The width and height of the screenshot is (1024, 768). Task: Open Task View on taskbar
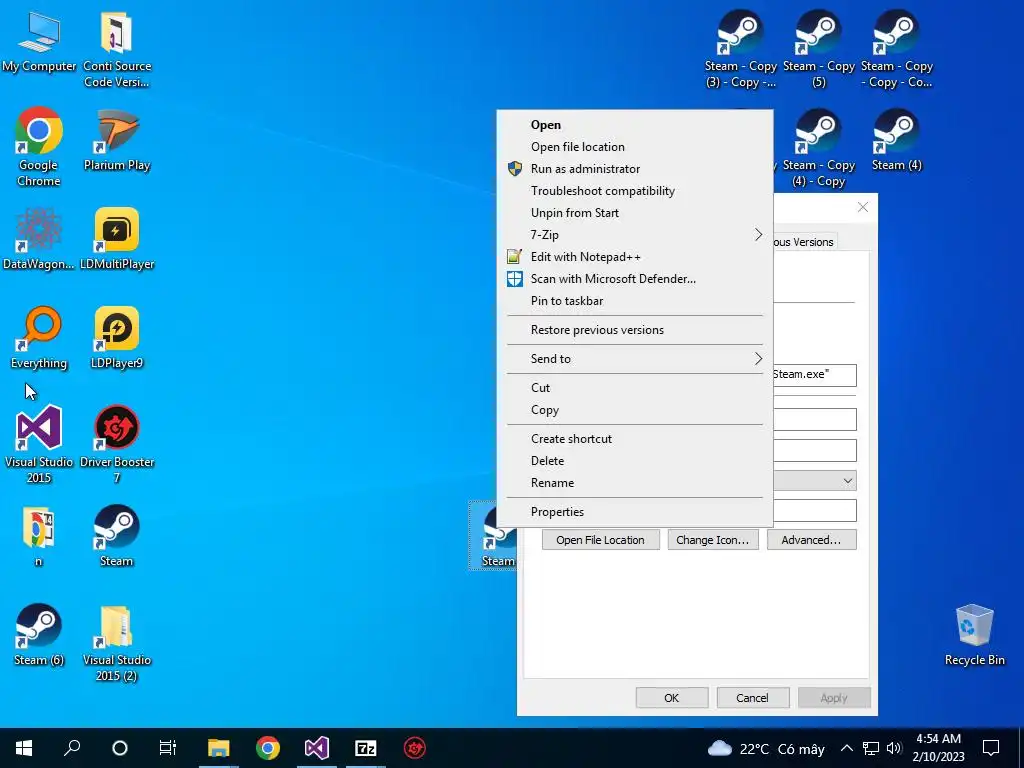pyautogui.click(x=168, y=748)
